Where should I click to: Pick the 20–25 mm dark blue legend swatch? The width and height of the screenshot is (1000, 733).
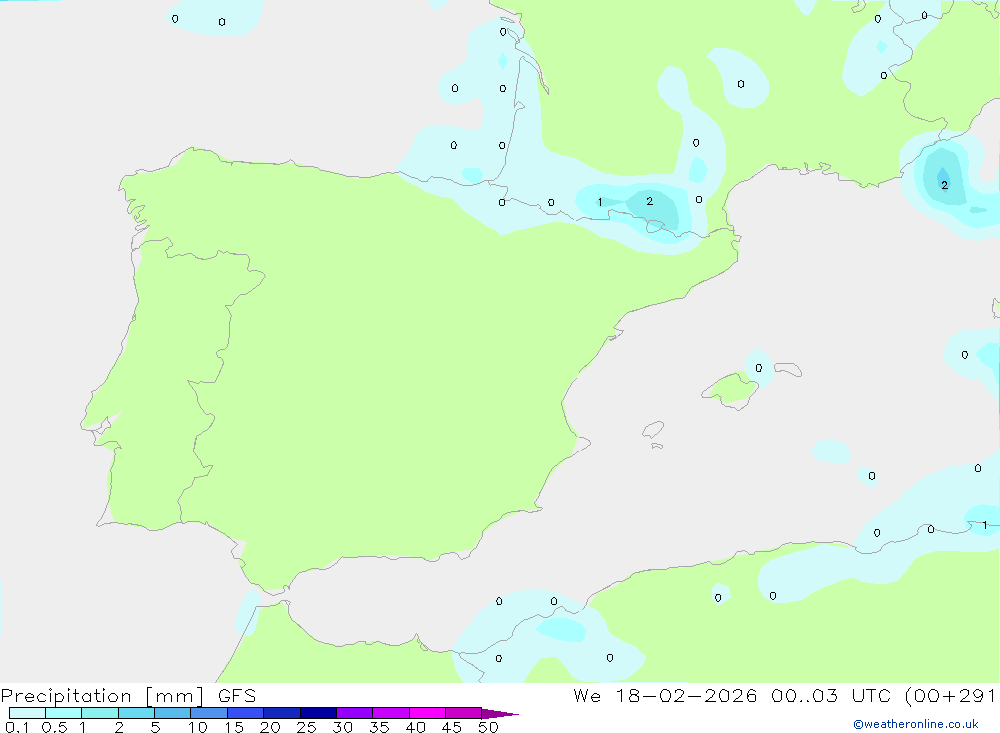click(x=281, y=713)
